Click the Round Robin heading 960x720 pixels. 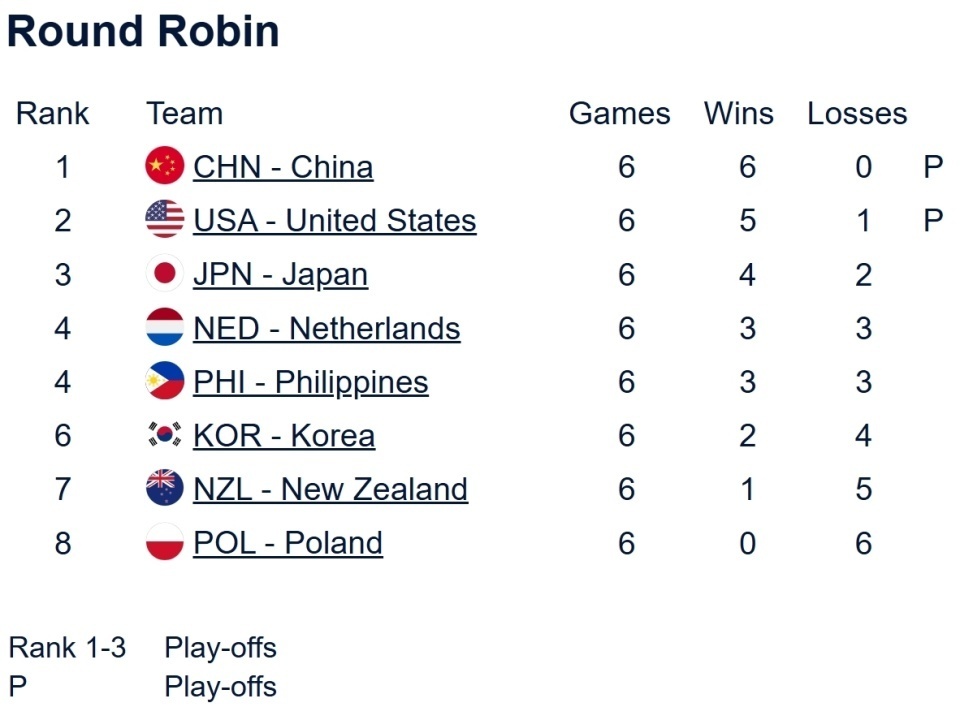[x=143, y=31]
